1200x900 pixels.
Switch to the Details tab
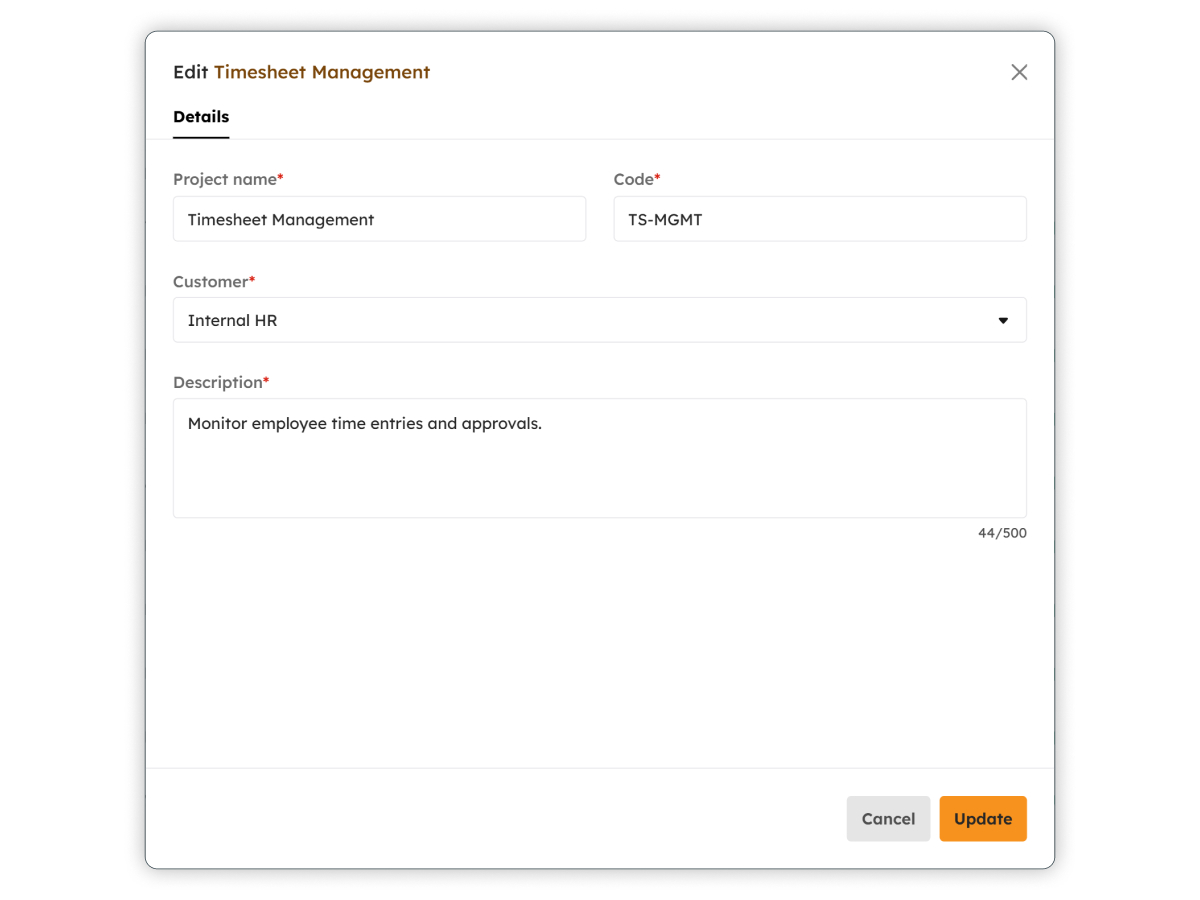tap(201, 117)
